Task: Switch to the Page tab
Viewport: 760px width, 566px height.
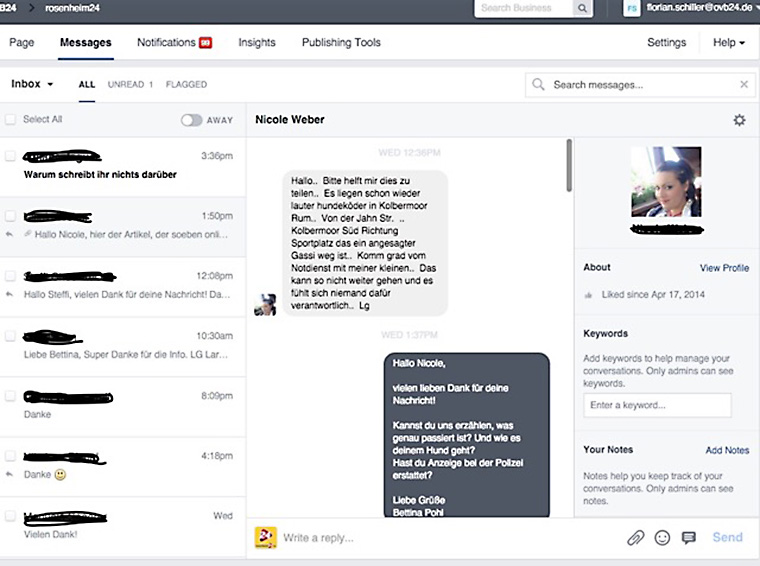Action: [22, 43]
